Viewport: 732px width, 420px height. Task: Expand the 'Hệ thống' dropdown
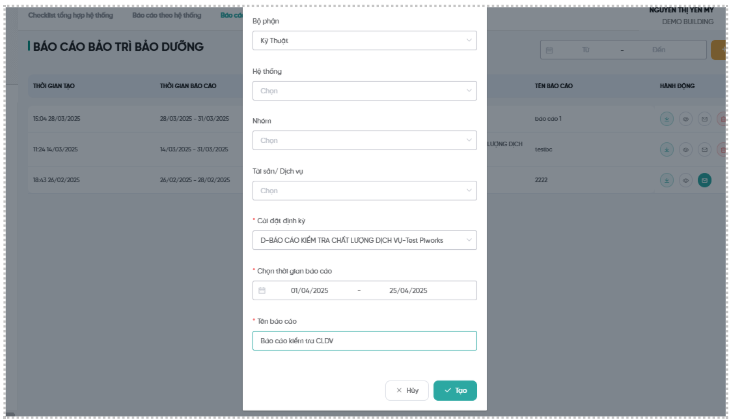pos(364,91)
